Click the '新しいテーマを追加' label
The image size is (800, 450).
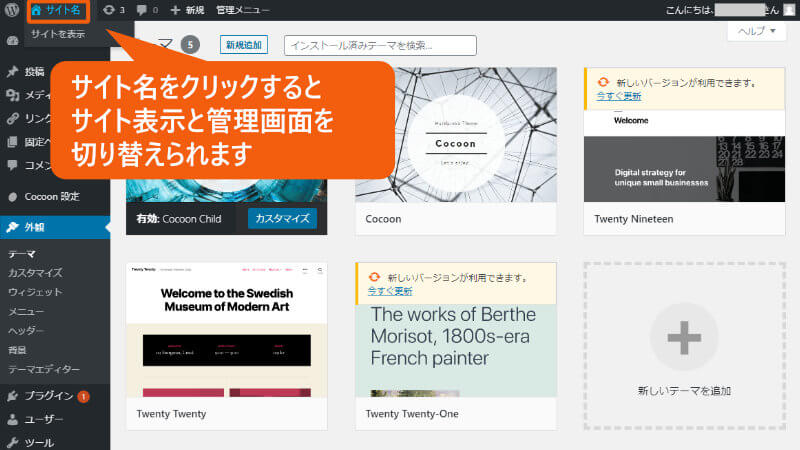(684, 391)
